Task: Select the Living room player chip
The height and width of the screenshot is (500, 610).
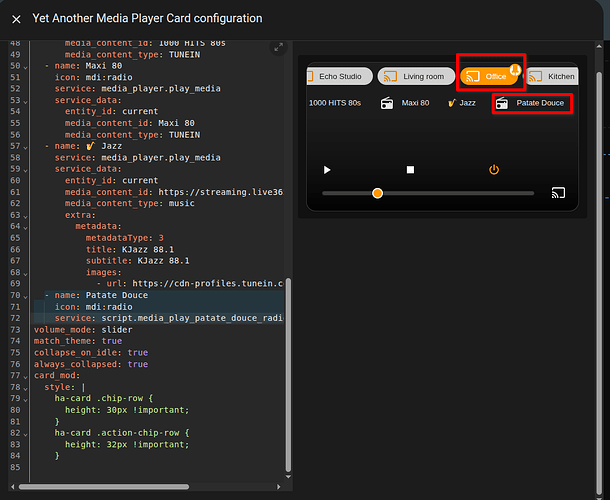Action: (x=416, y=76)
